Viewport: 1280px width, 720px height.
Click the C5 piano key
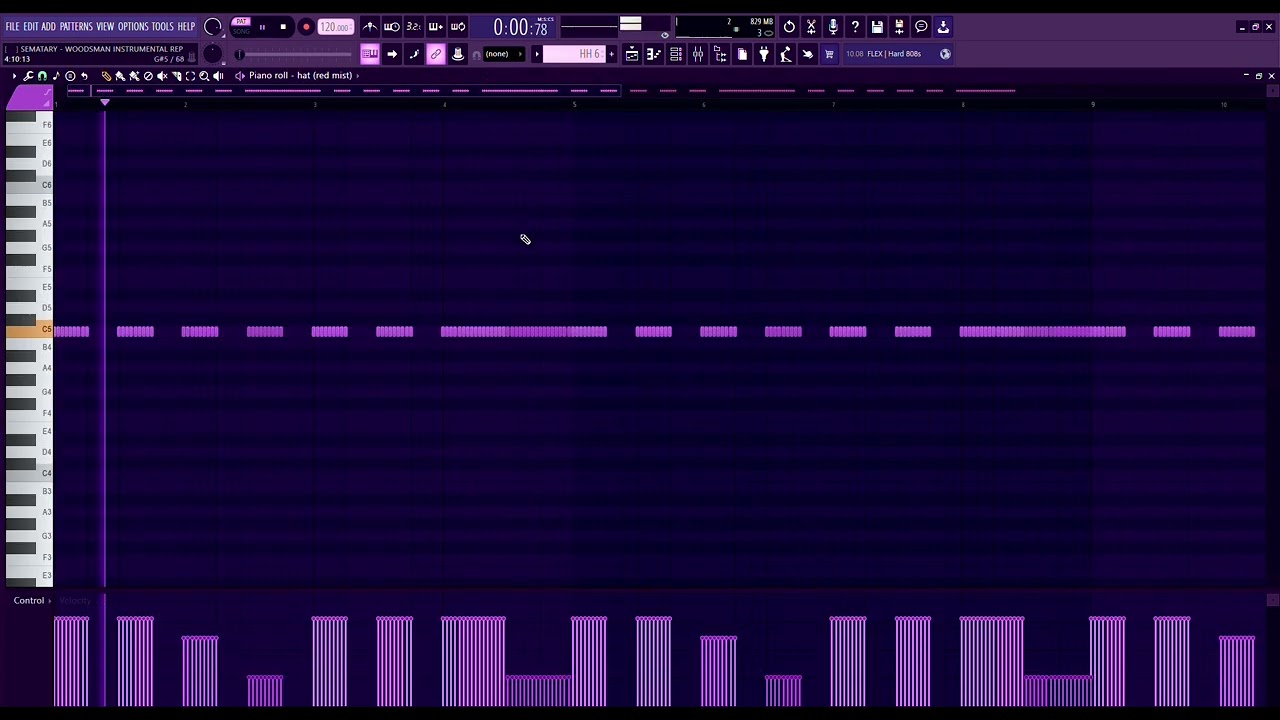(x=29, y=331)
